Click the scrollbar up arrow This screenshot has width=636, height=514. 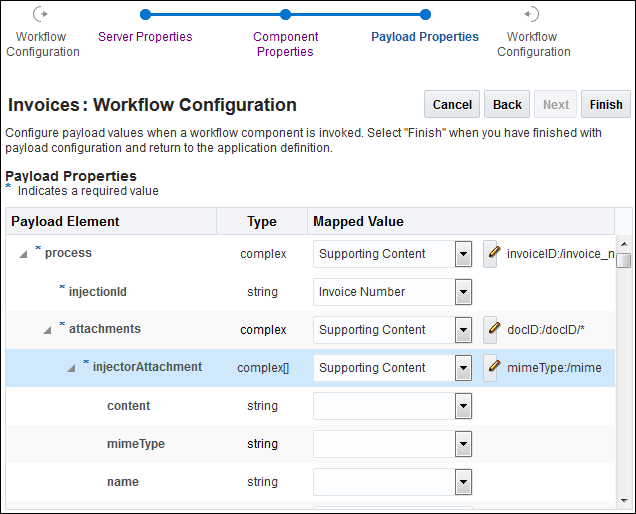coord(624,244)
